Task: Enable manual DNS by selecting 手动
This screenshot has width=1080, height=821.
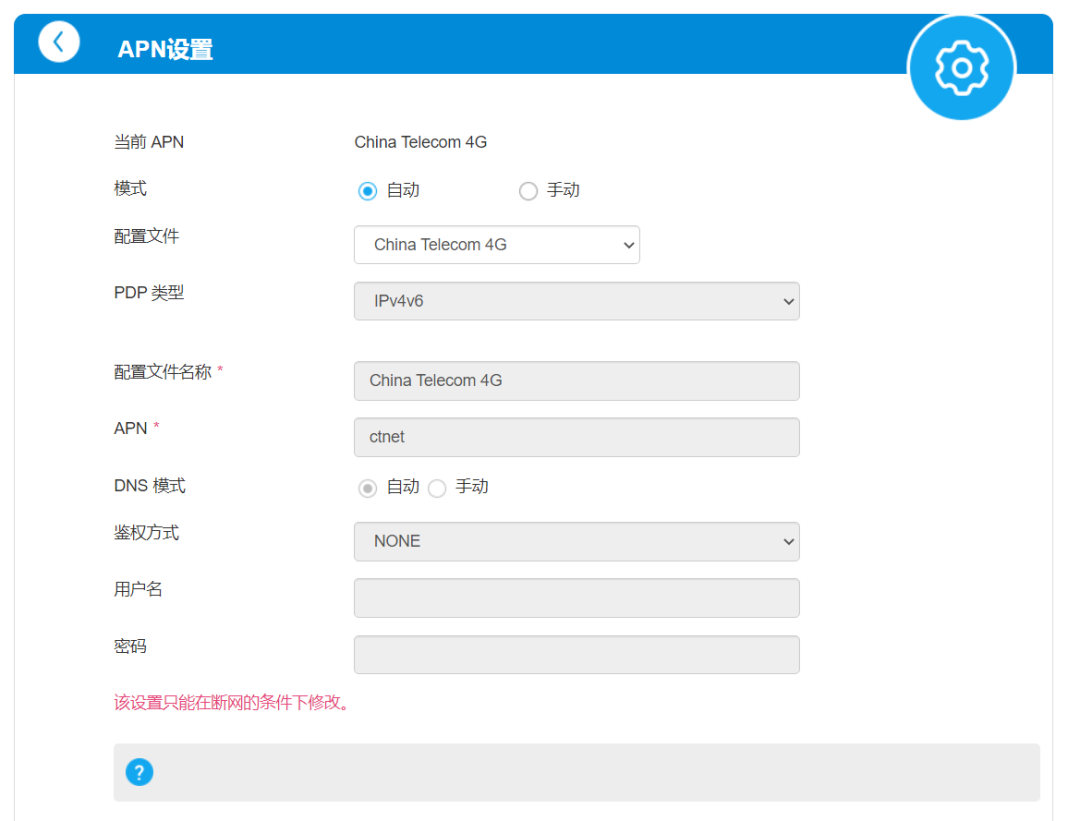Action: [x=437, y=487]
